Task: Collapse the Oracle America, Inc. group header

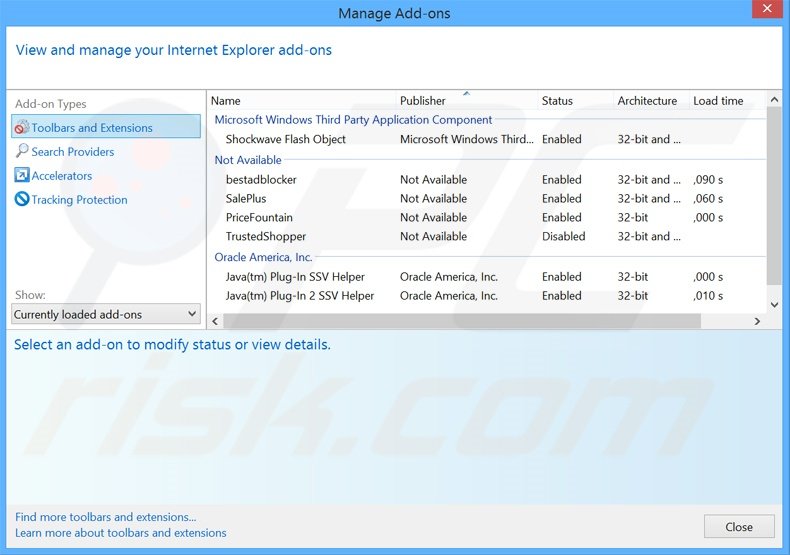Action: tap(263, 257)
